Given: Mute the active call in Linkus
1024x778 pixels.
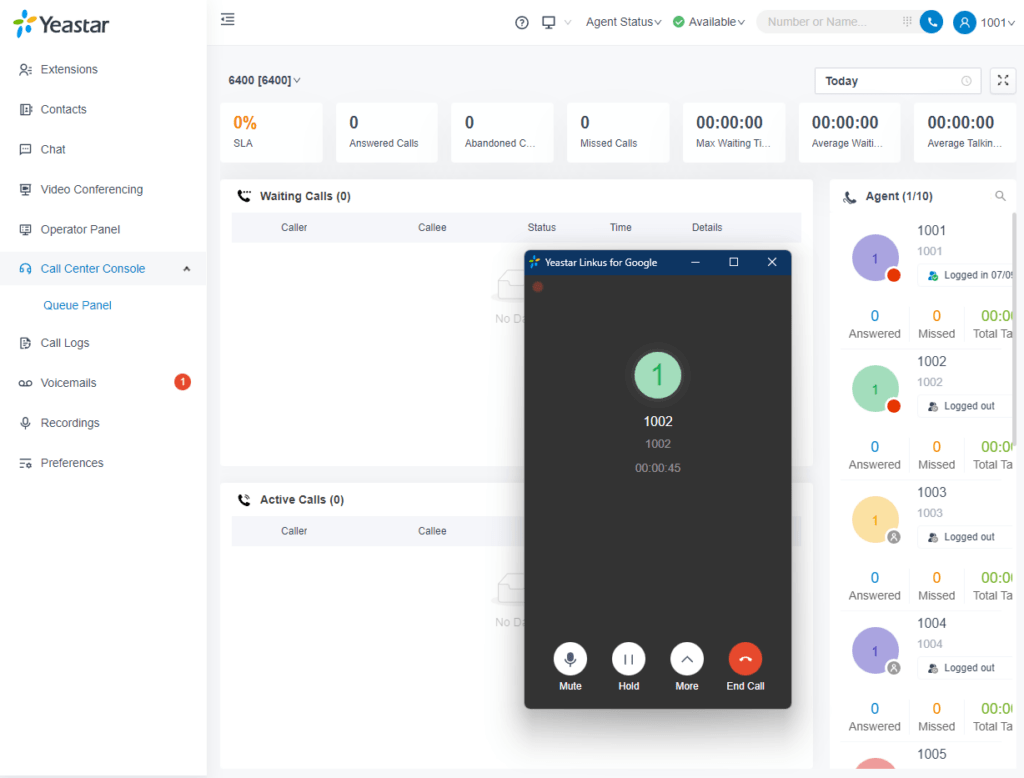Looking at the screenshot, I should [x=570, y=659].
